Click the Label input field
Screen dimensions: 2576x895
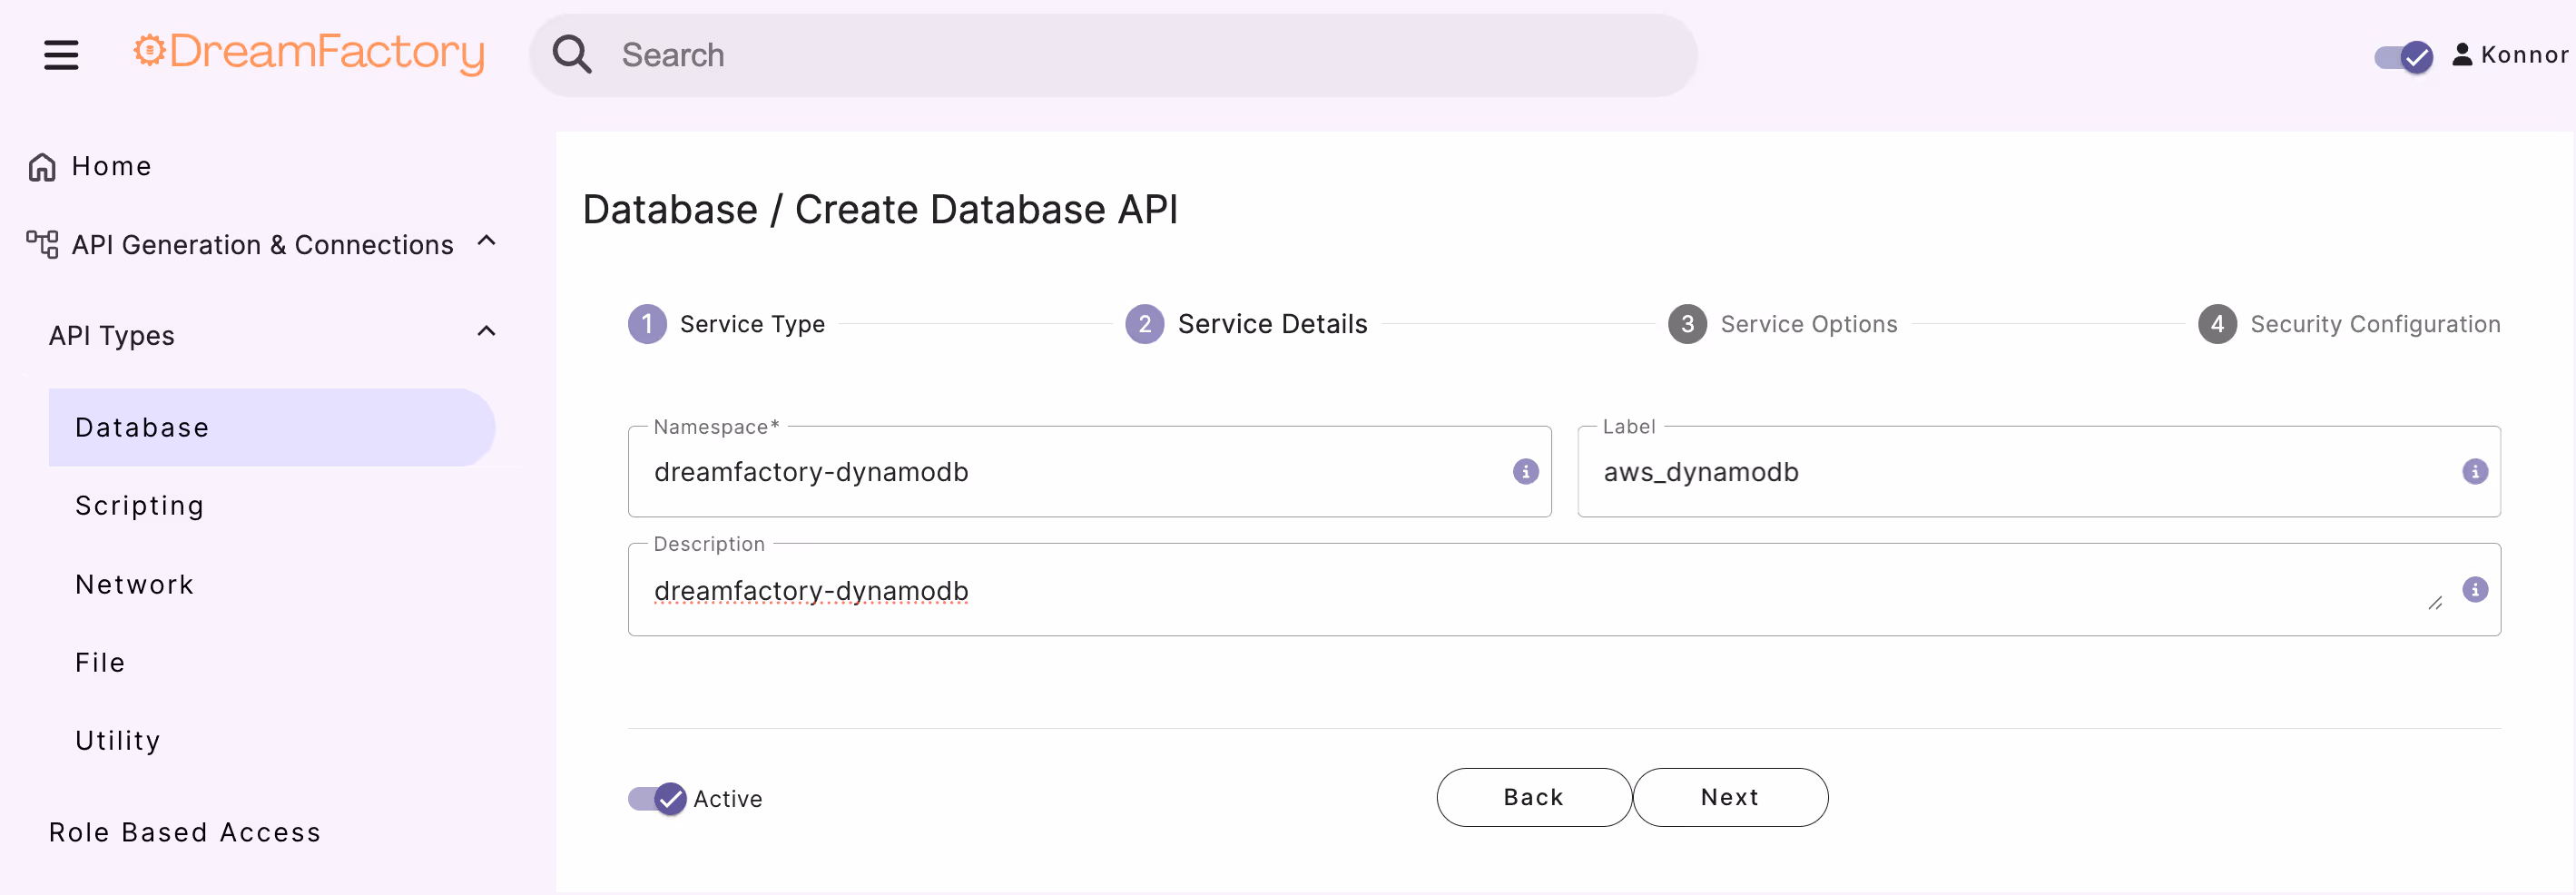pyautogui.click(x=2038, y=471)
